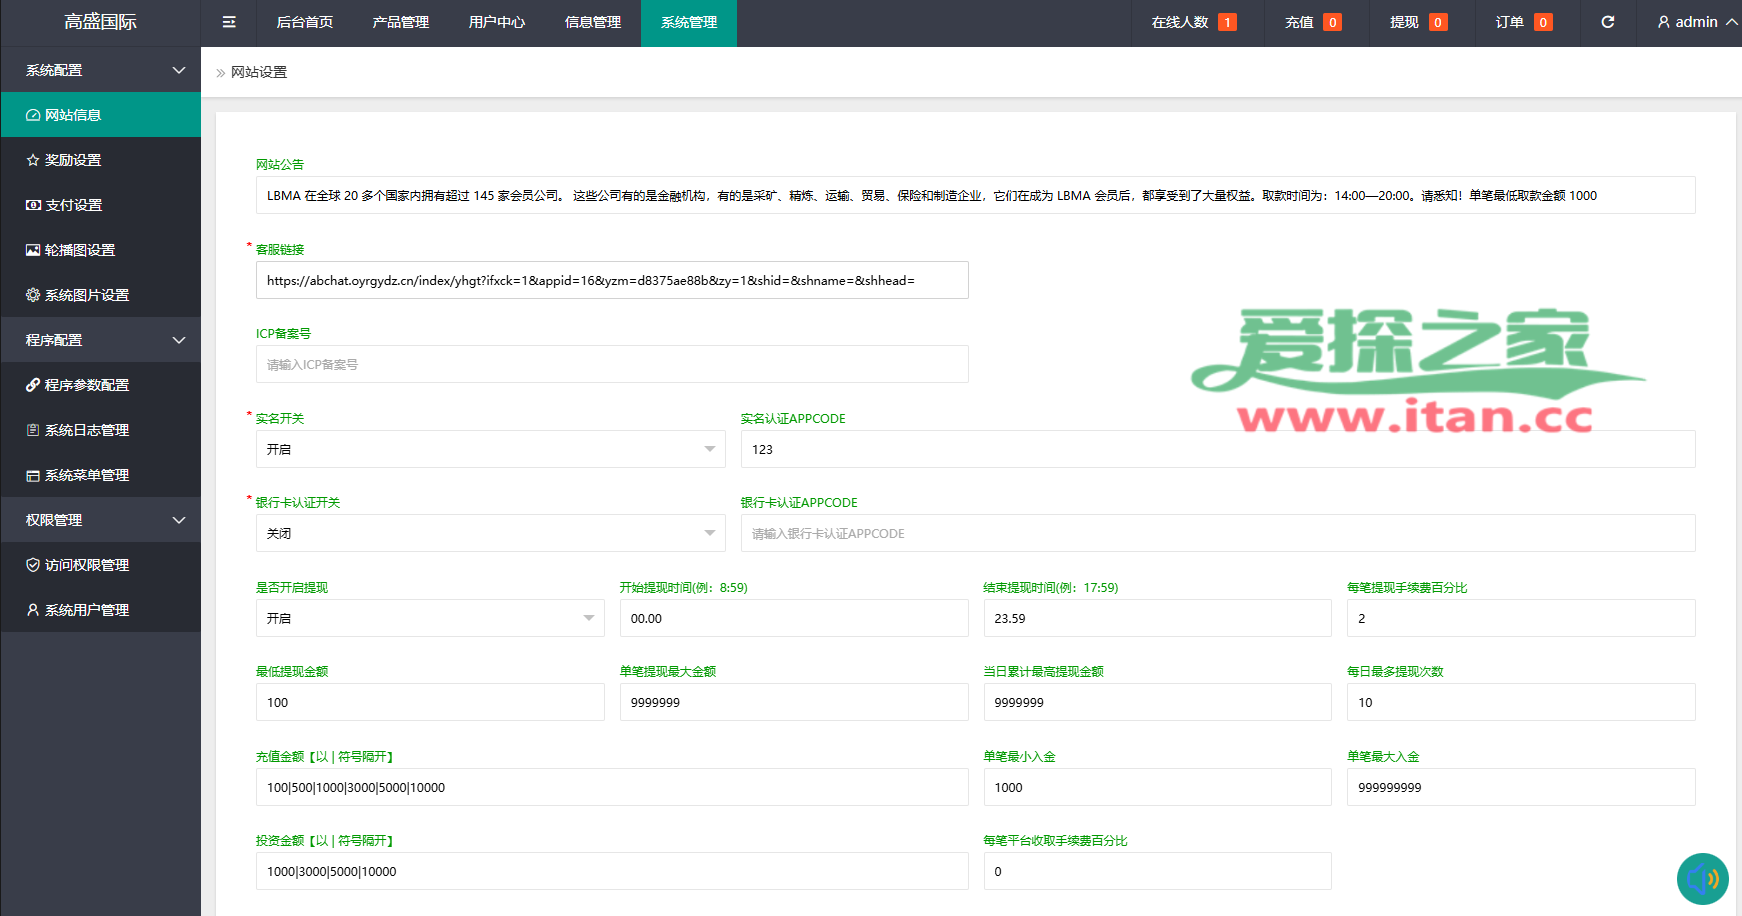Click the sidebar collapse hamburger icon

[229, 22]
